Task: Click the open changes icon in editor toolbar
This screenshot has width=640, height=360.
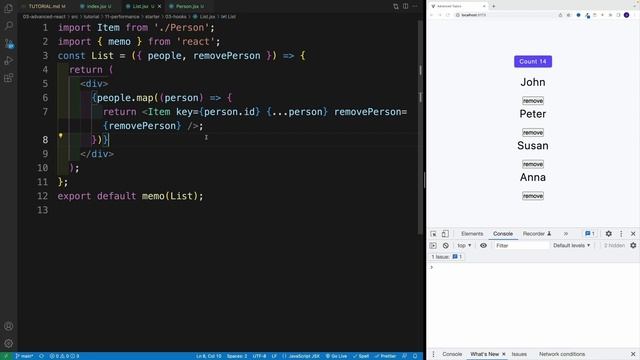Action: [396, 6]
